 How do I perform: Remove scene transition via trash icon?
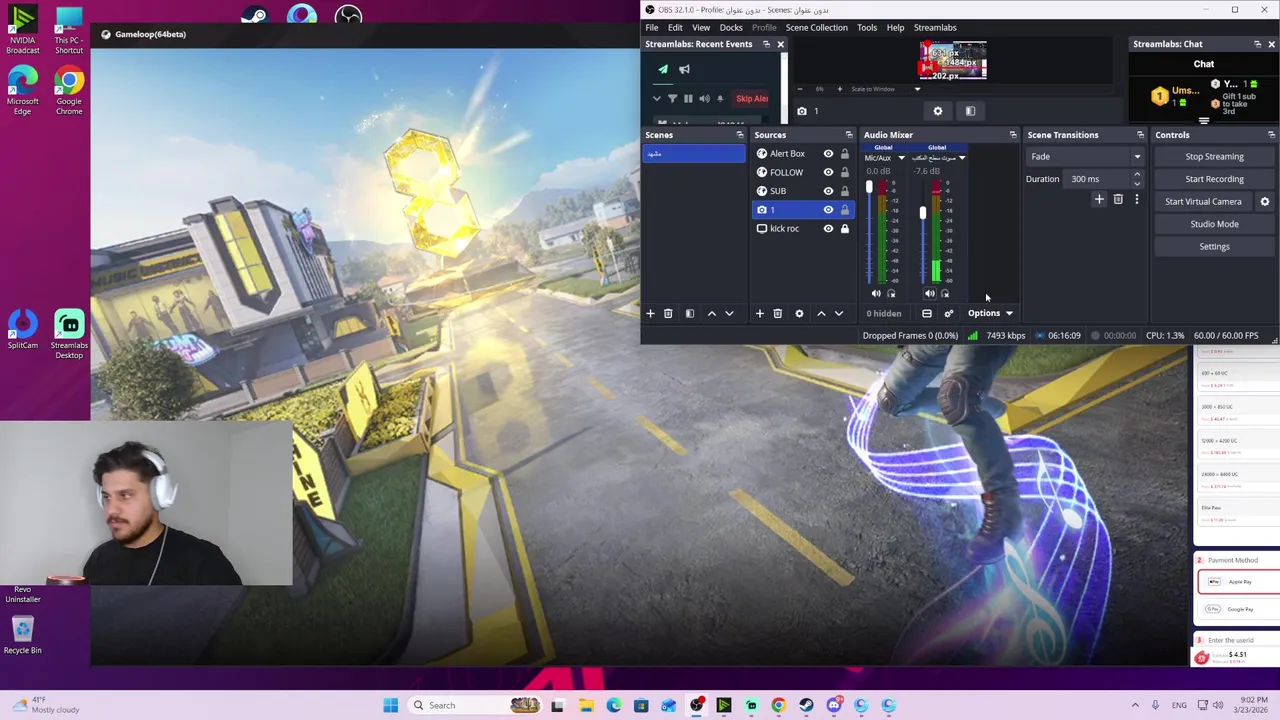tap(1118, 200)
